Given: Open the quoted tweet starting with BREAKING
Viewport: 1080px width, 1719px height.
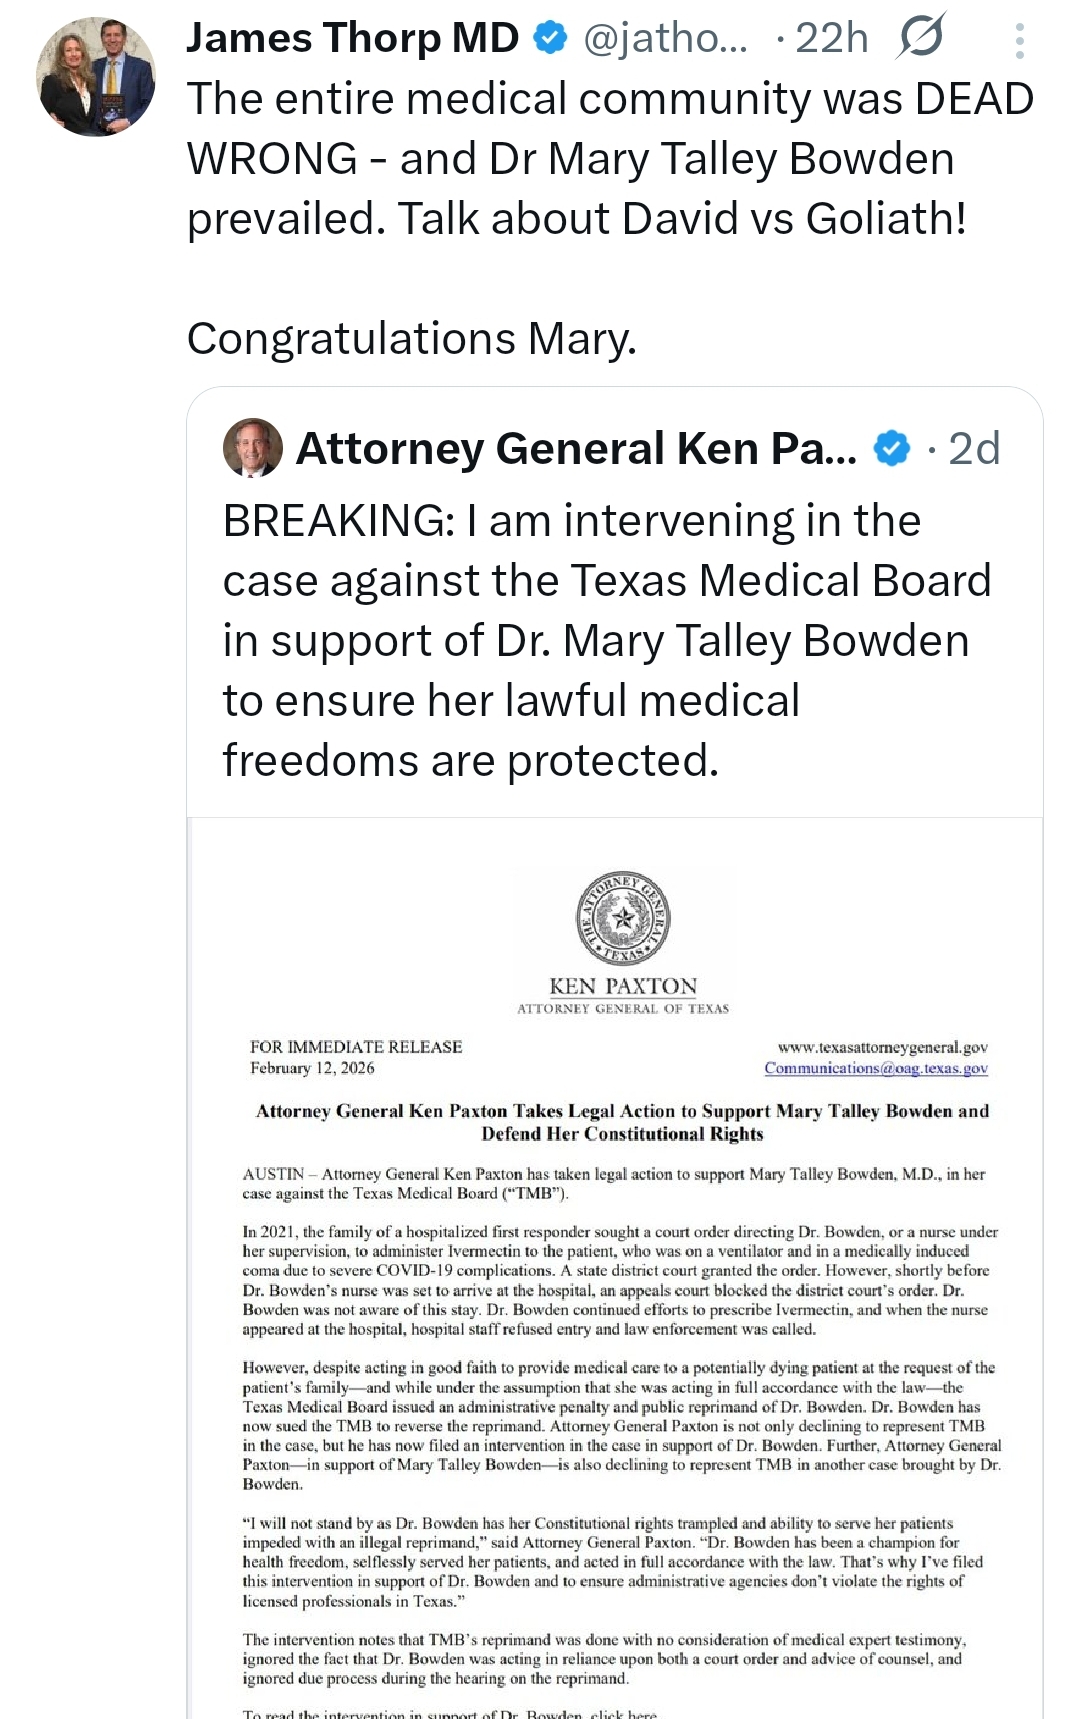Looking at the screenshot, I should tap(606, 640).
